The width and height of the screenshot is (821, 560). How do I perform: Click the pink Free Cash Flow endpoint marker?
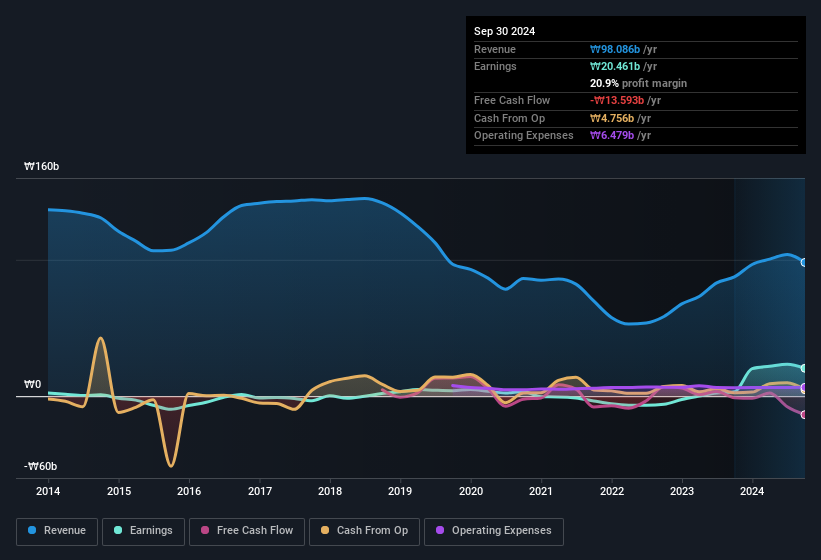[x=804, y=415]
